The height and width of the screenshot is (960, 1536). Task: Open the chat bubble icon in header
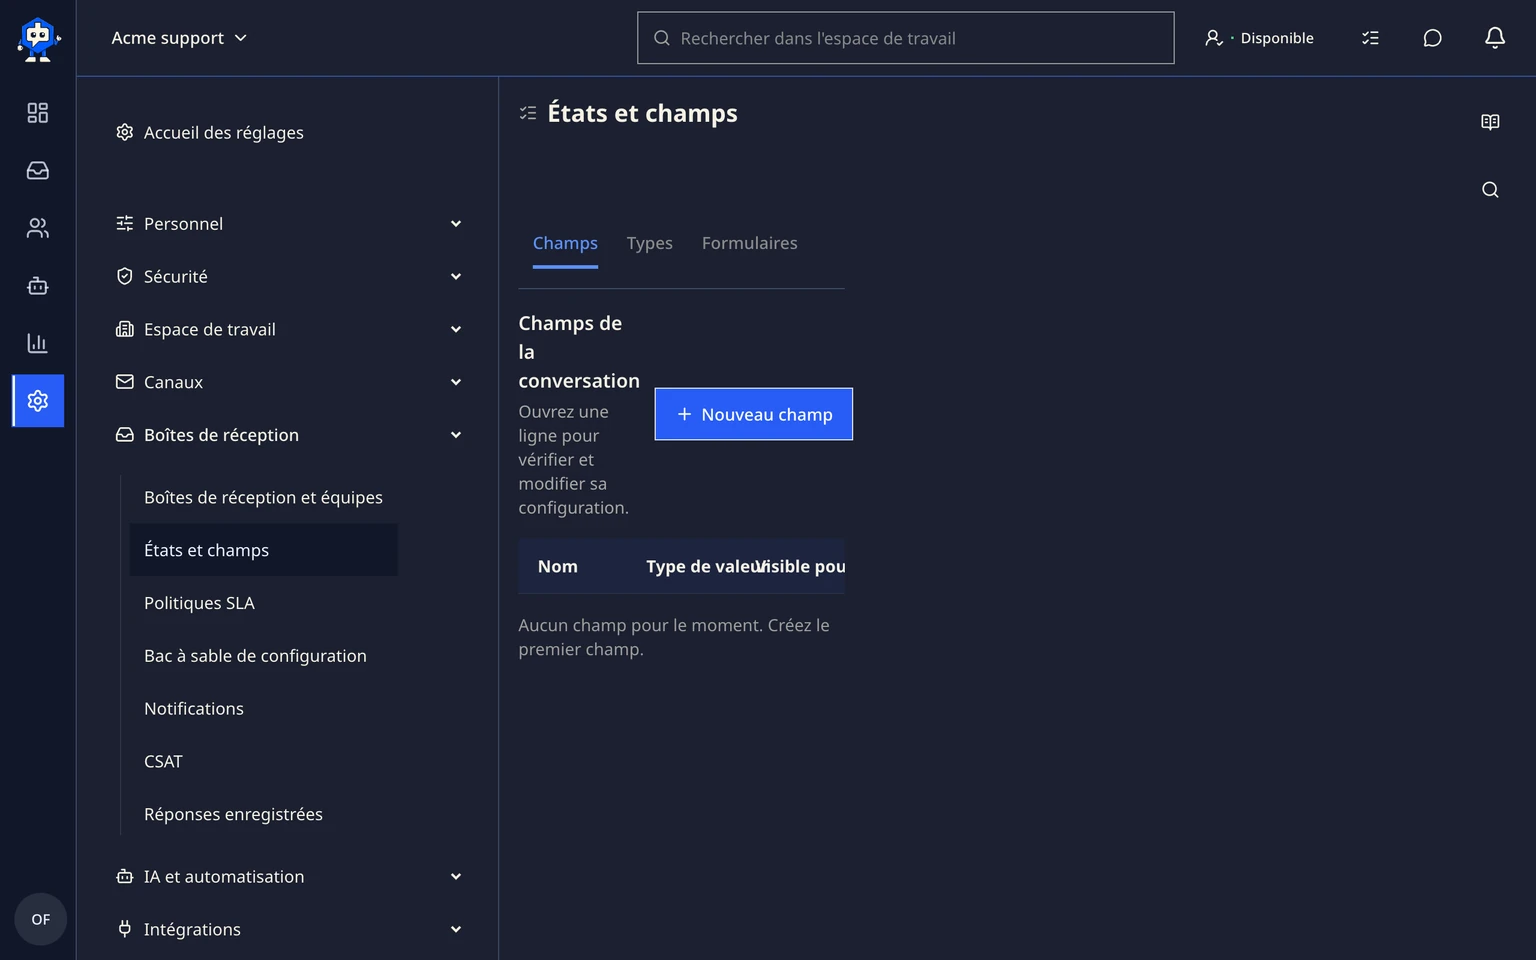1432,38
